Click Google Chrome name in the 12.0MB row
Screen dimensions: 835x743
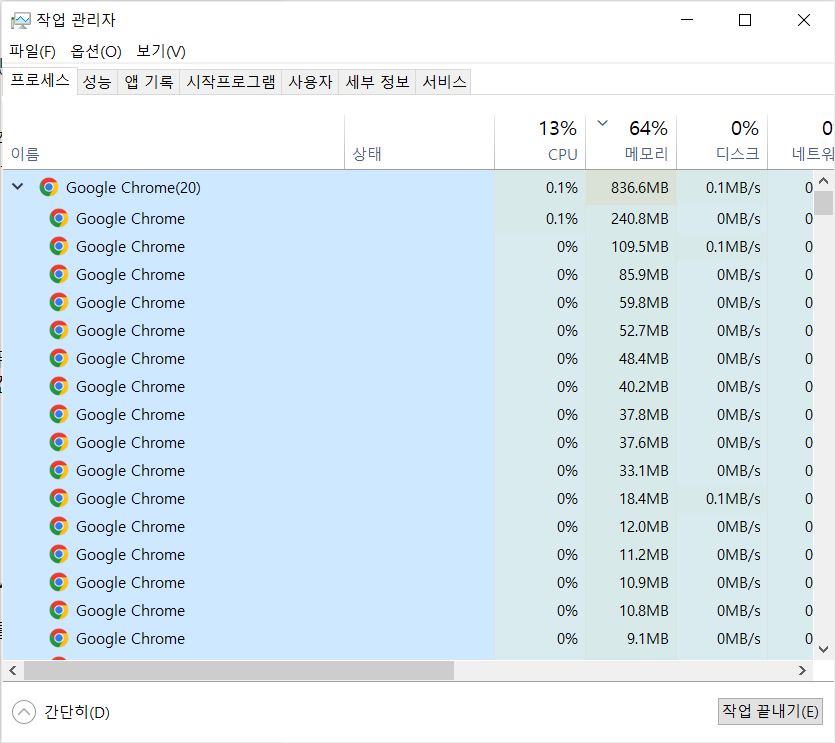pyautogui.click(x=130, y=526)
